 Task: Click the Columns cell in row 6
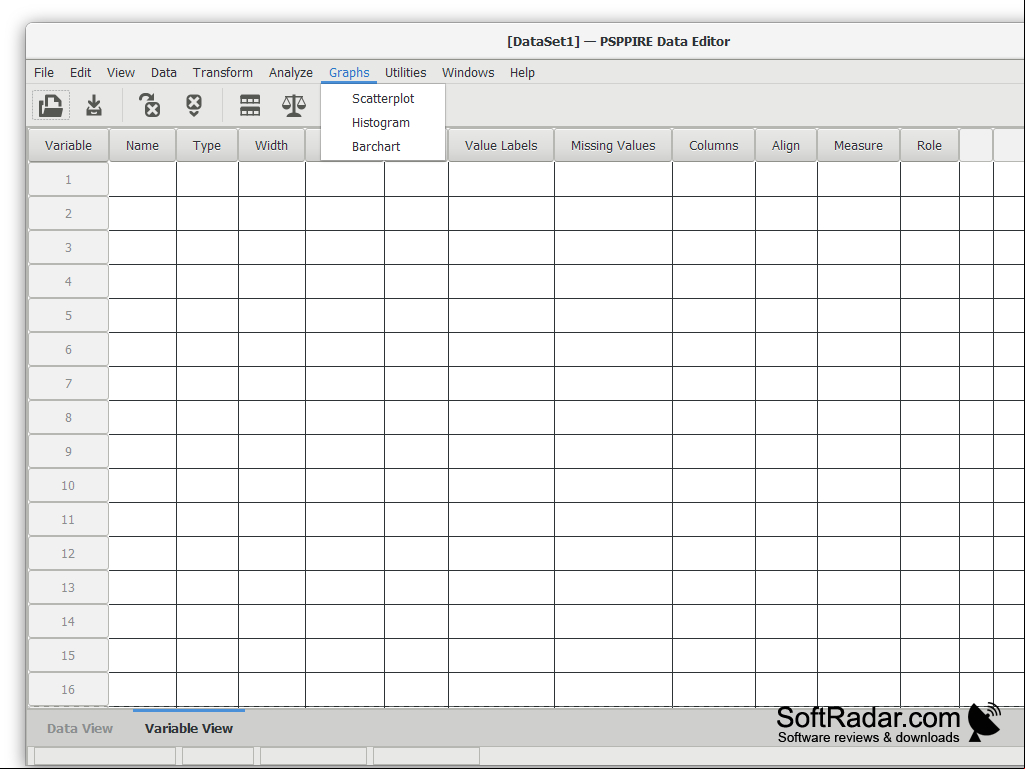tap(714, 349)
